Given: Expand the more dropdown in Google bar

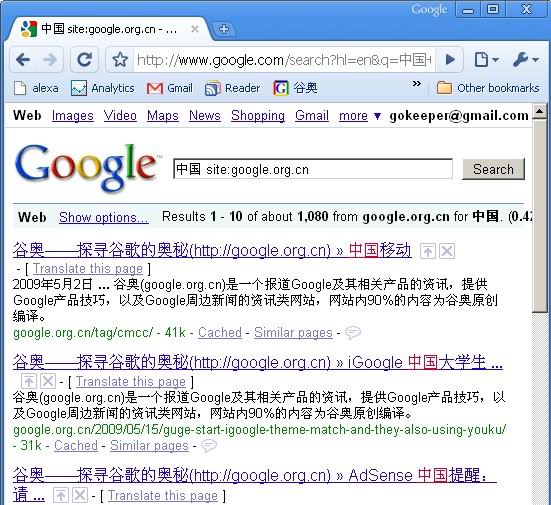Looking at the screenshot, I should pyautogui.click(x=360, y=116).
